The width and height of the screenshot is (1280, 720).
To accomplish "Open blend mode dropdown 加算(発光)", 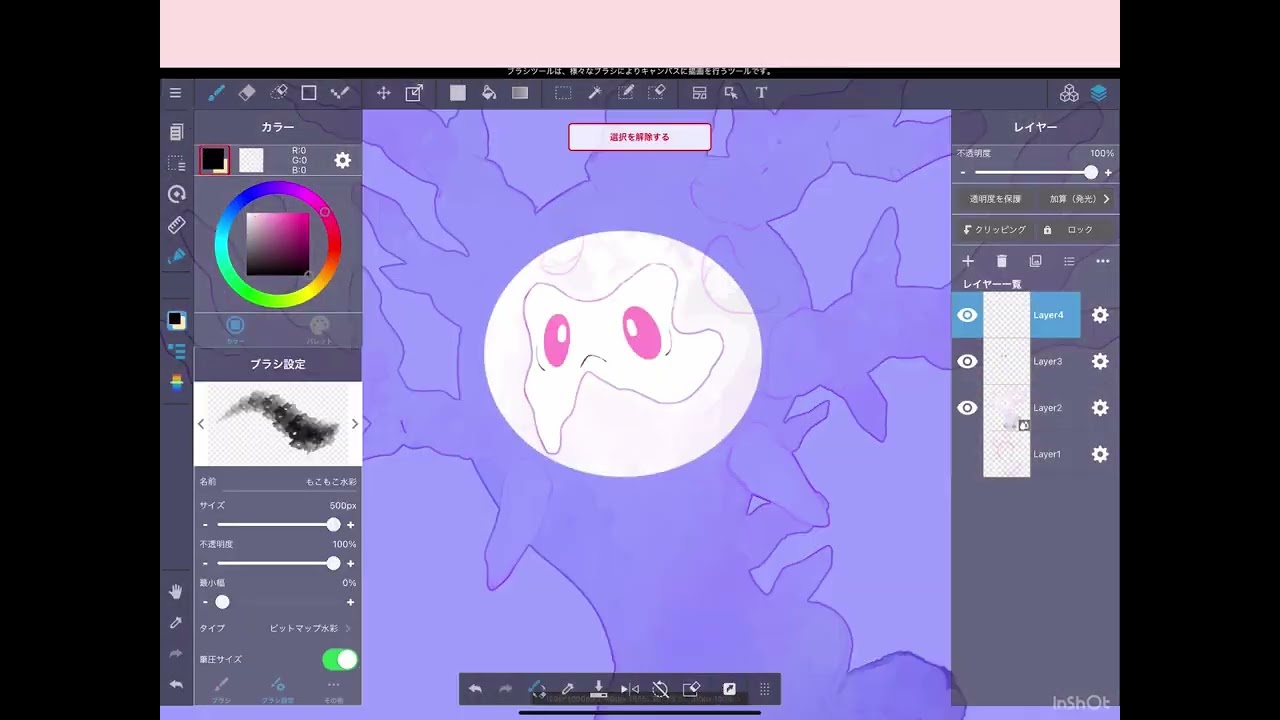I will pyautogui.click(x=1079, y=199).
